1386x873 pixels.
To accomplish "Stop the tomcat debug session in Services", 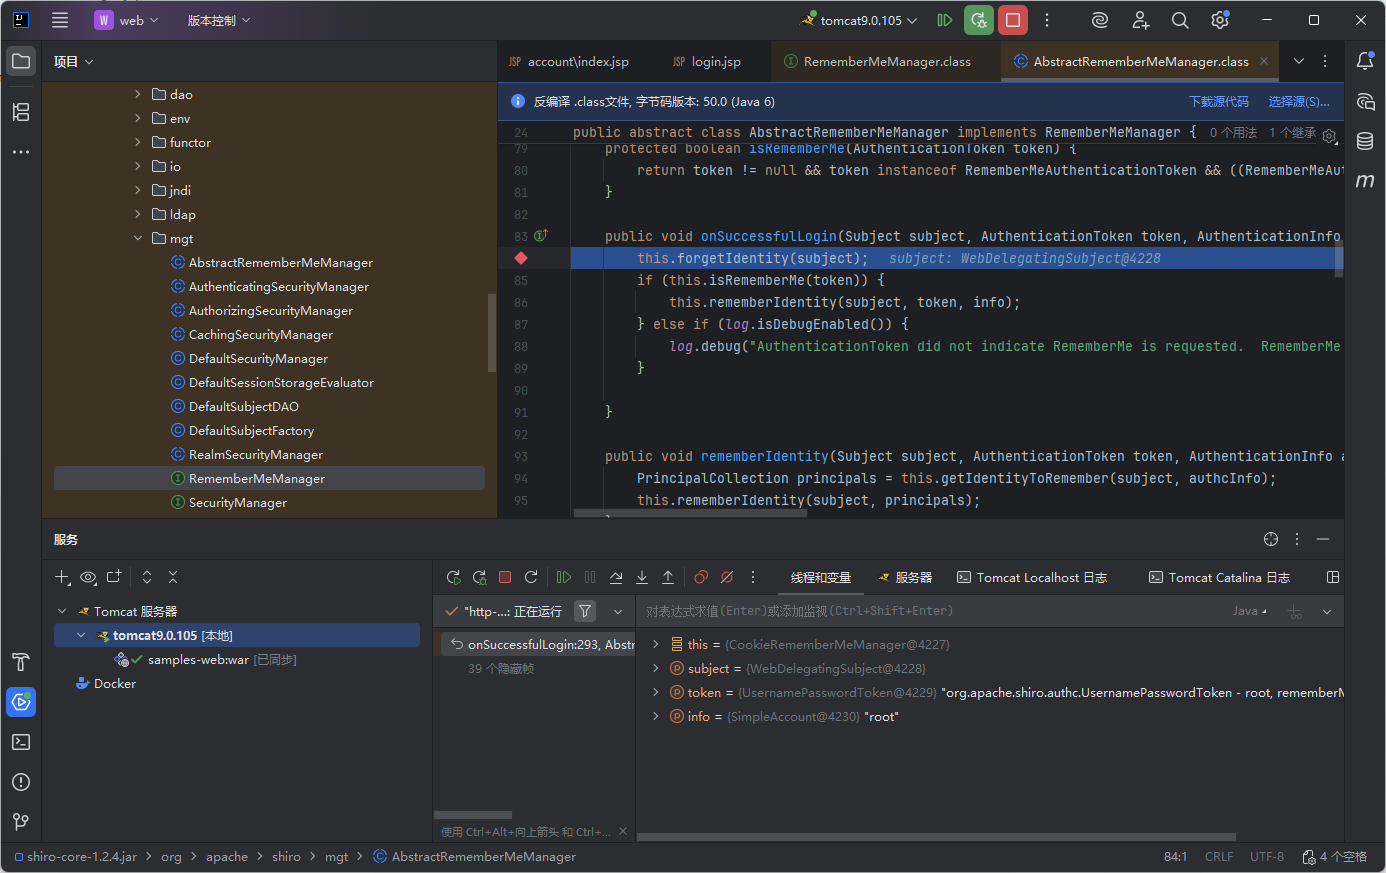I will coord(505,577).
